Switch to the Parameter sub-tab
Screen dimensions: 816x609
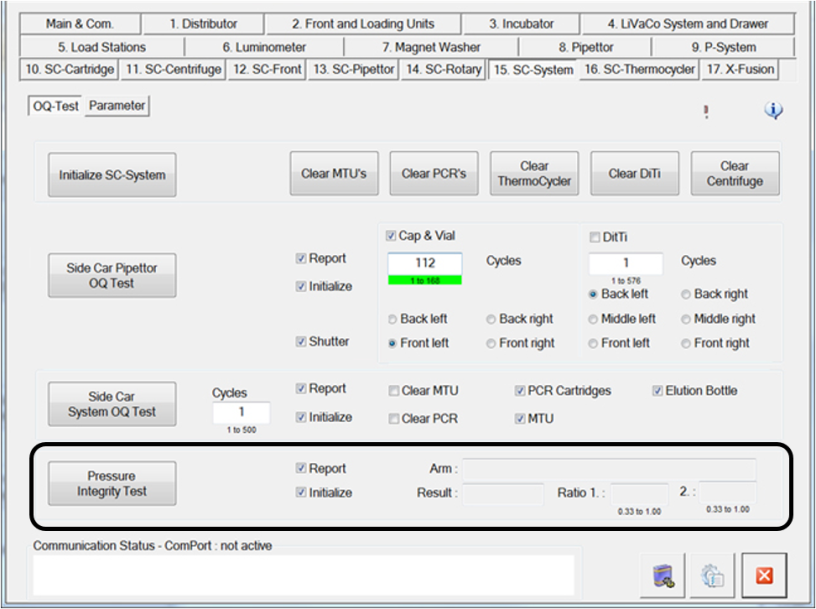[x=117, y=106]
